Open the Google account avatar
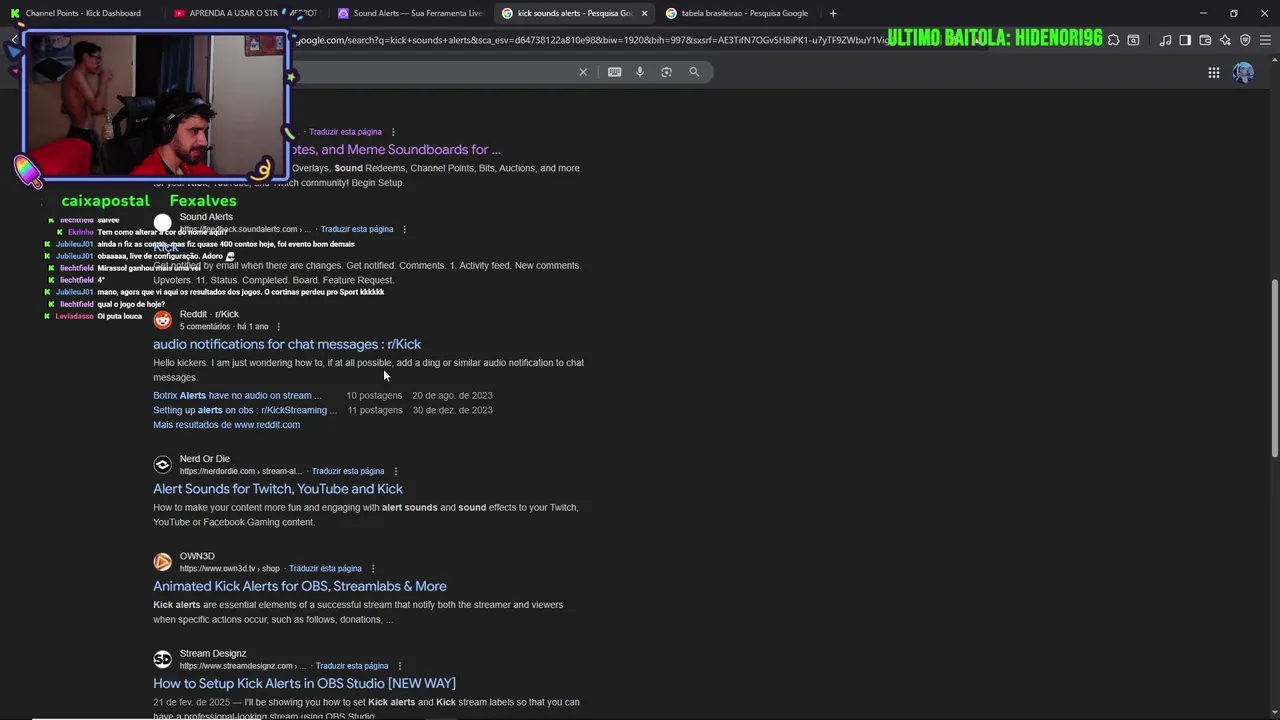 pos(1243,72)
